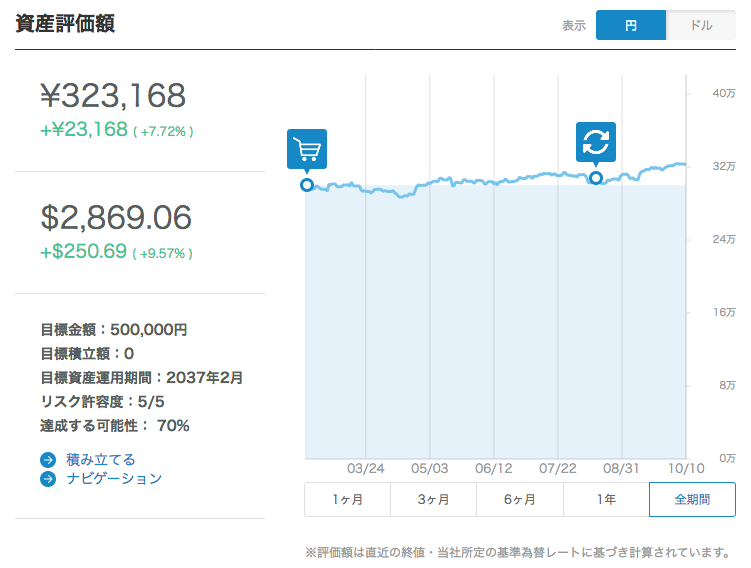The width and height of the screenshot is (751, 568).
Task: Select the 1年 time range
Action: click(x=606, y=500)
